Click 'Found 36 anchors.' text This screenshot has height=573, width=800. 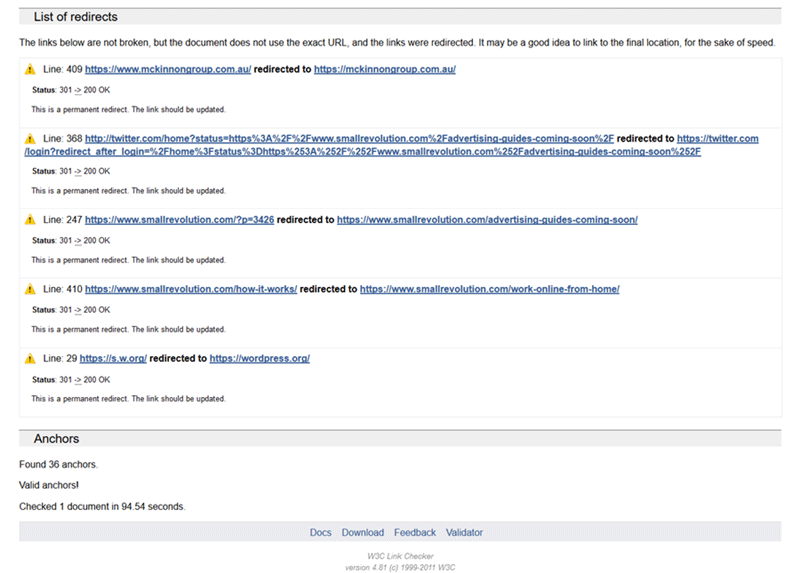(58, 465)
